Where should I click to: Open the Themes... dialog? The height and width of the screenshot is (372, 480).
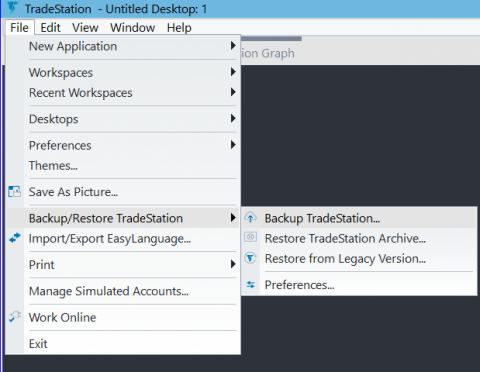(123, 165)
